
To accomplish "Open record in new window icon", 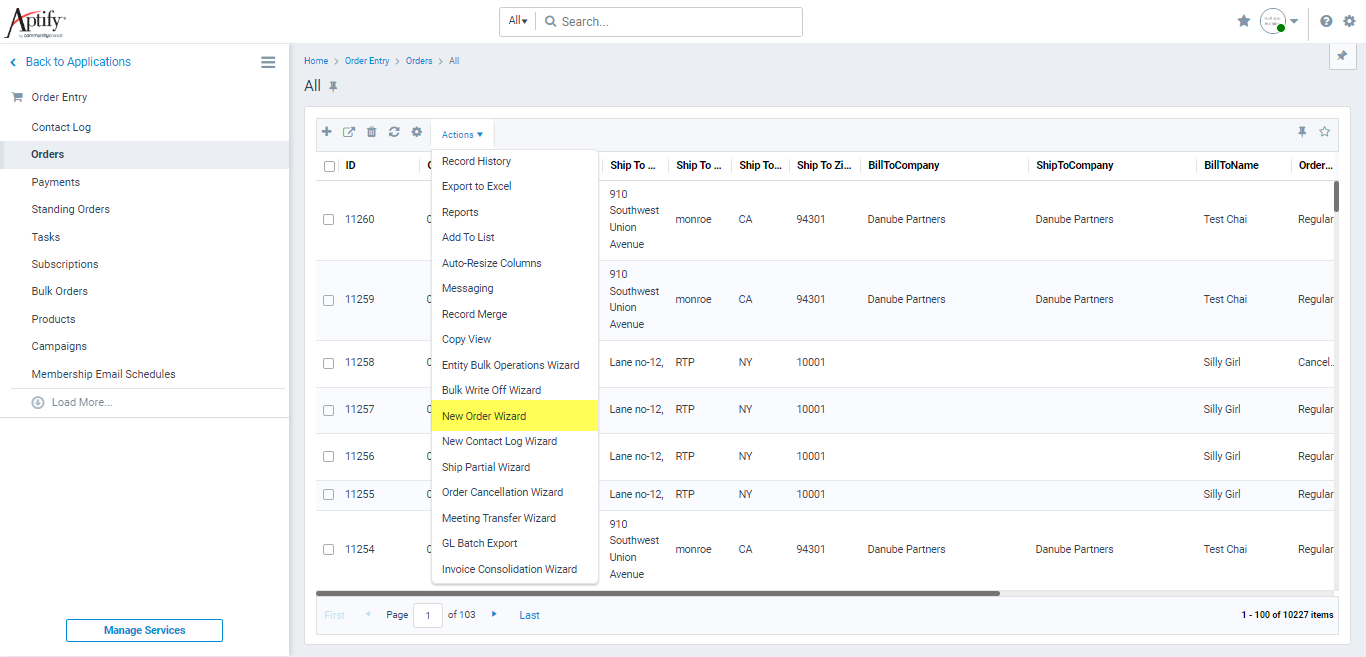I will (x=349, y=132).
